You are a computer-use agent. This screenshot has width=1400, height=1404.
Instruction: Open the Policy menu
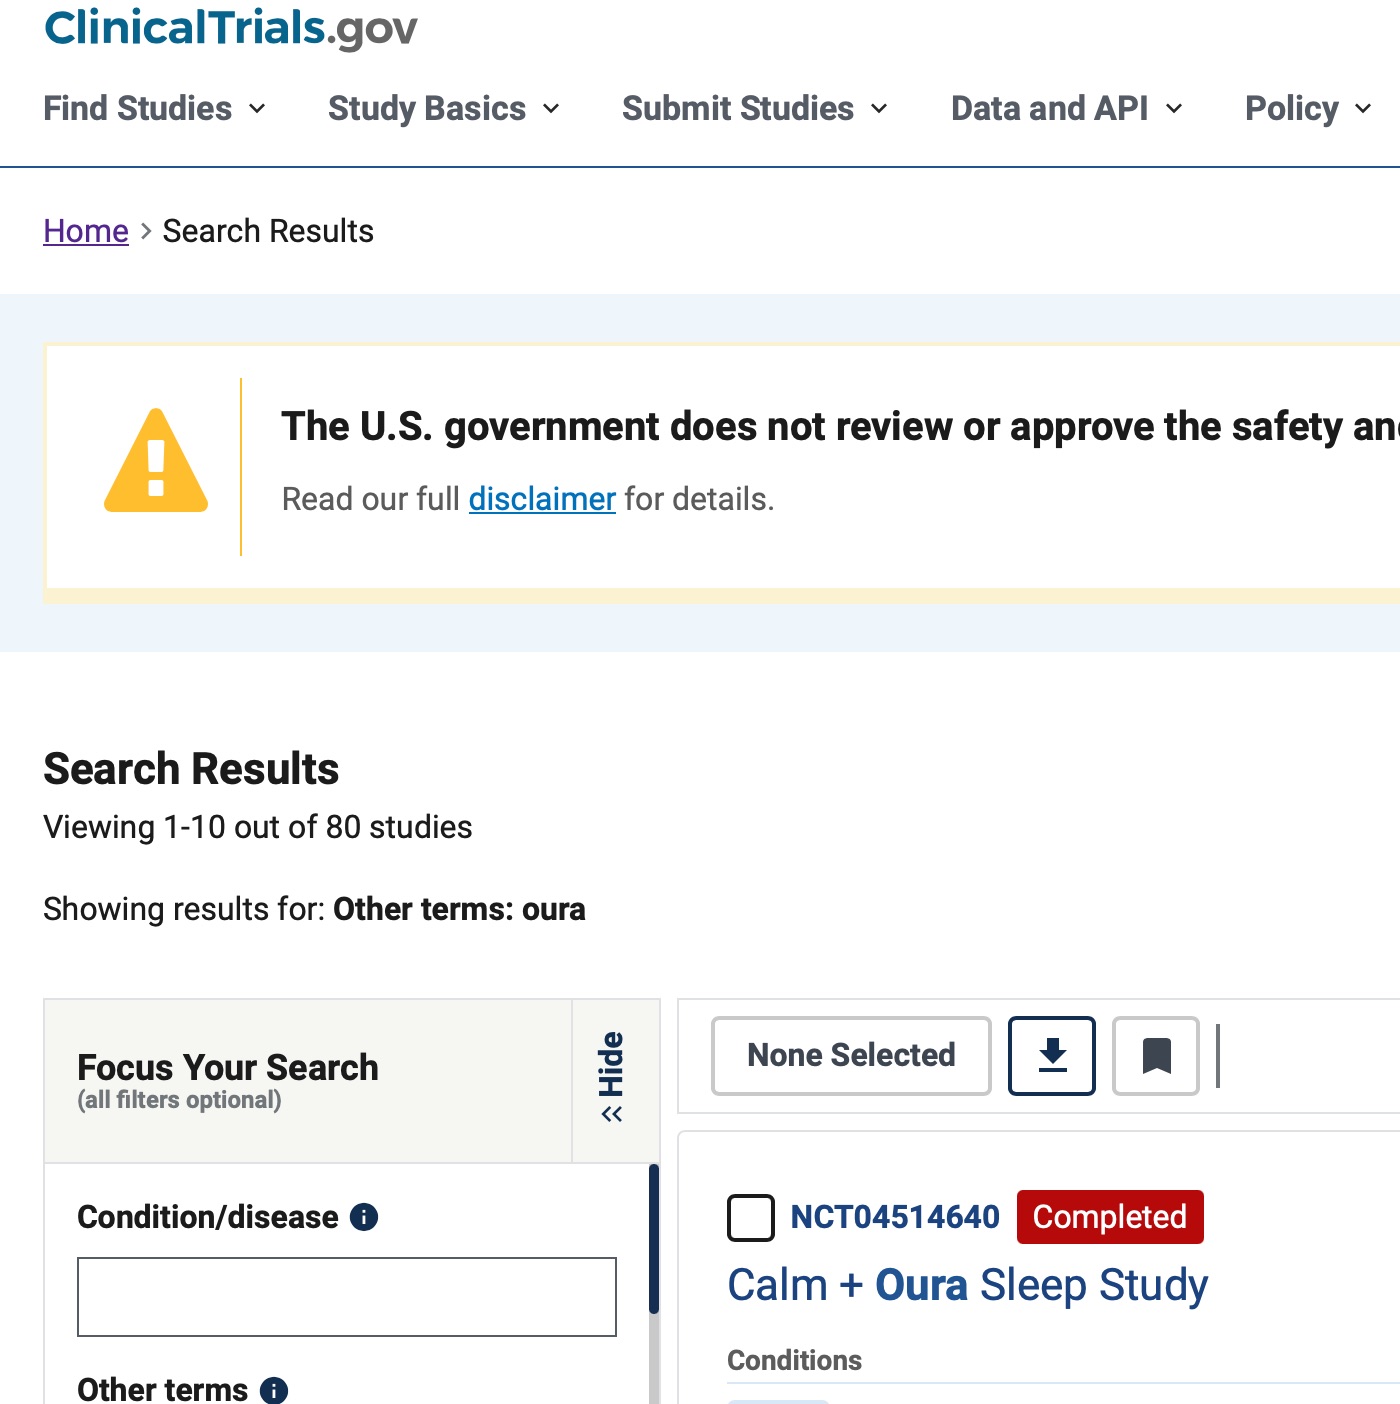1307,108
